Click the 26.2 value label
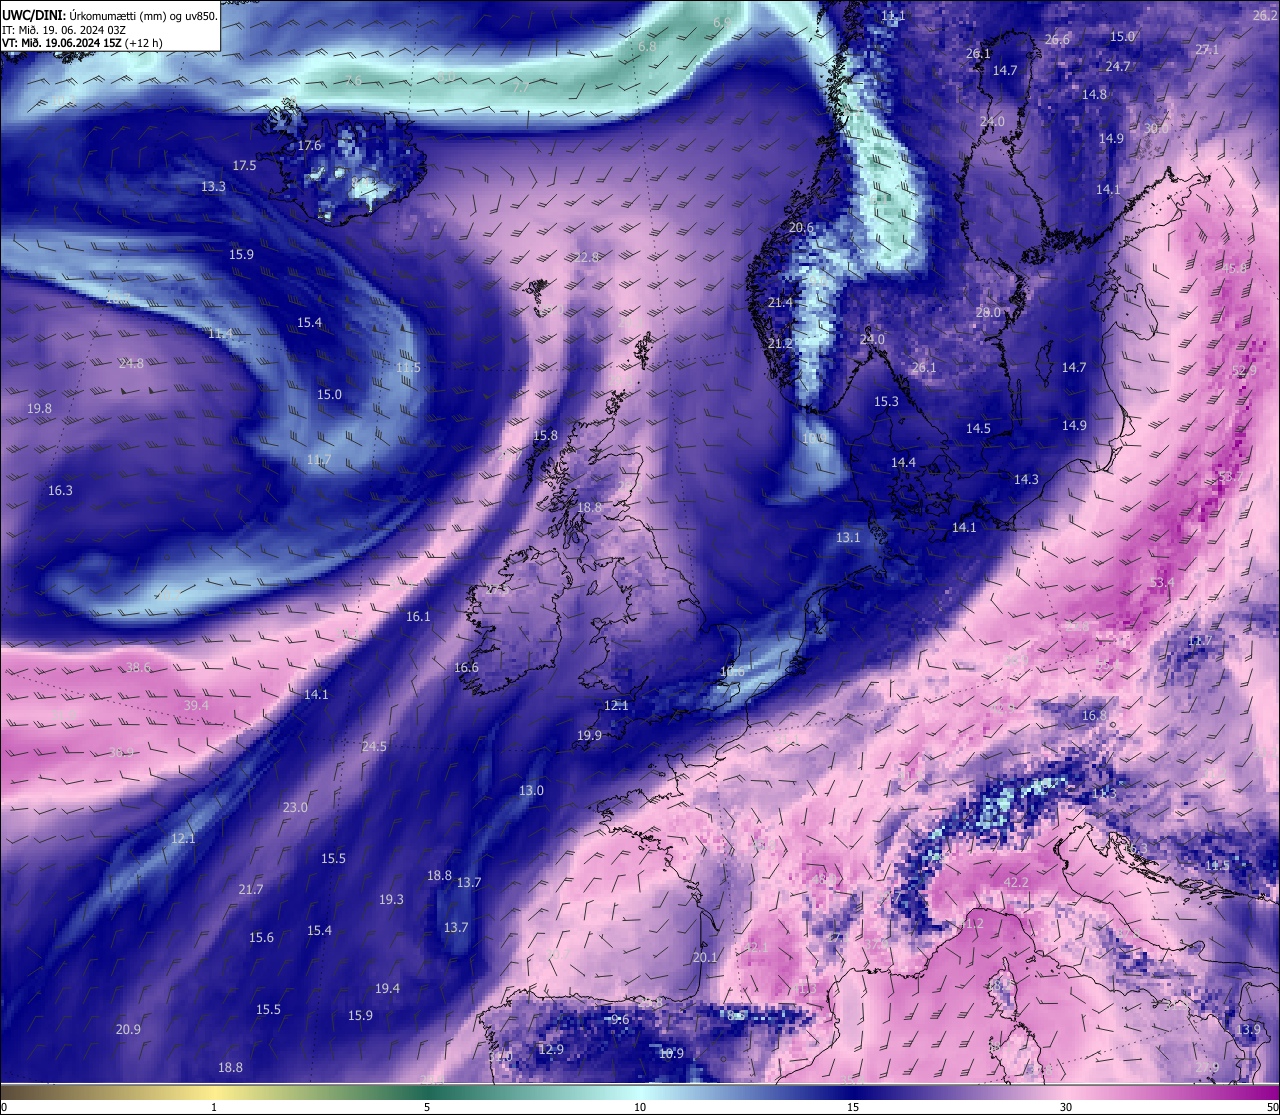The width and height of the screenshot is (1280, 1115). click(x=1266, y=16)
